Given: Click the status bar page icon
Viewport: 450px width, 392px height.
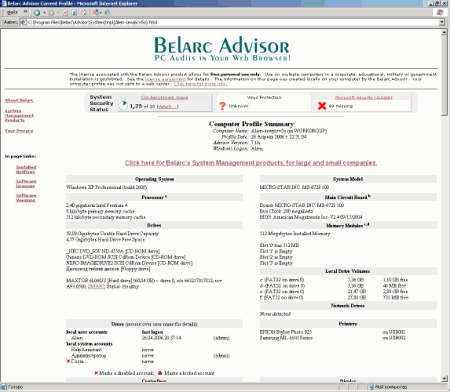Looking at the screenshot, I should pyautogui.click(x=4, y=387).
